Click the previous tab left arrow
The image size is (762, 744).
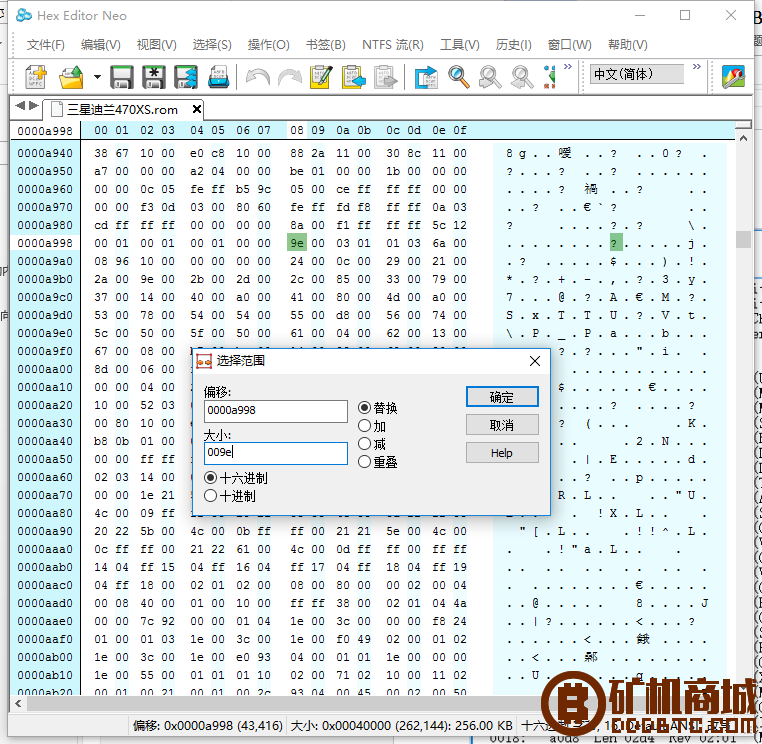[20, 105]
